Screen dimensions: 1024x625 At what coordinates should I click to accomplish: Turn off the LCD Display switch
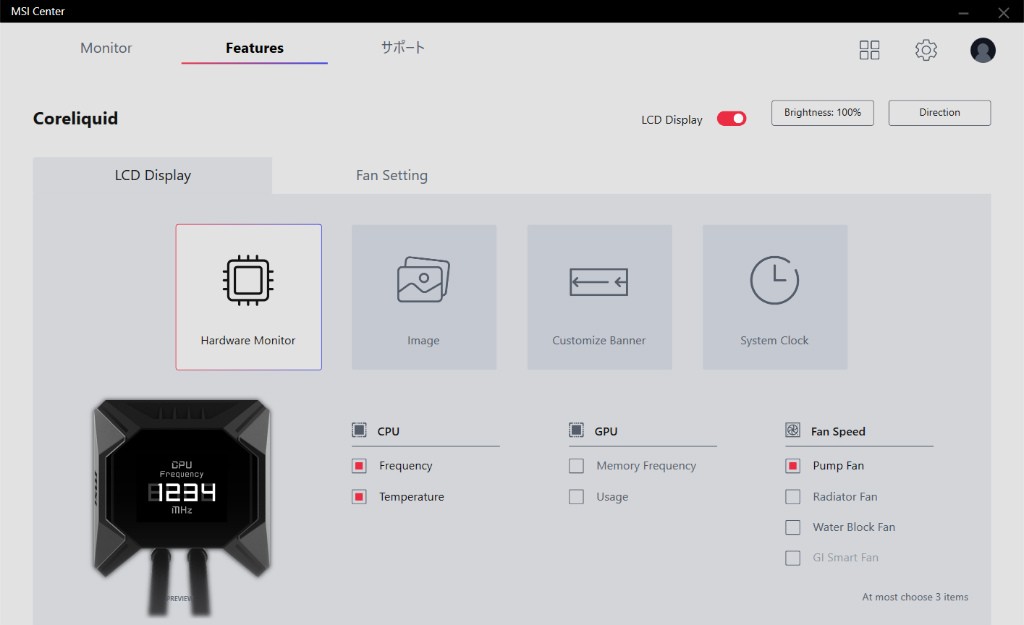[x=732, y=119]
